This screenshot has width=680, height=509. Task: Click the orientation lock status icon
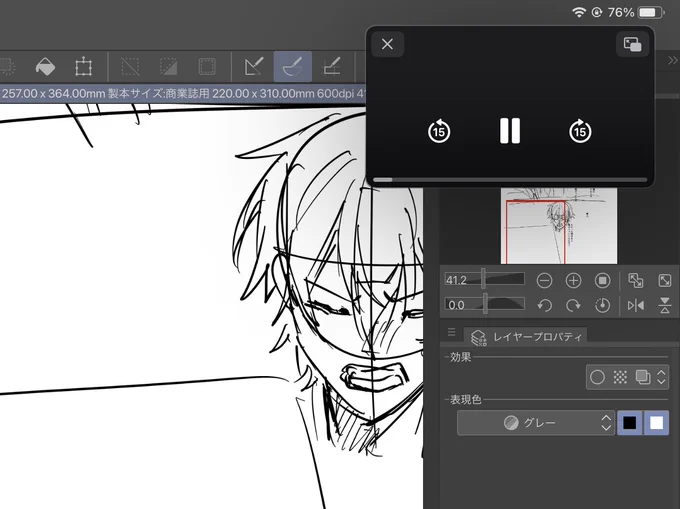coord(597,12)
